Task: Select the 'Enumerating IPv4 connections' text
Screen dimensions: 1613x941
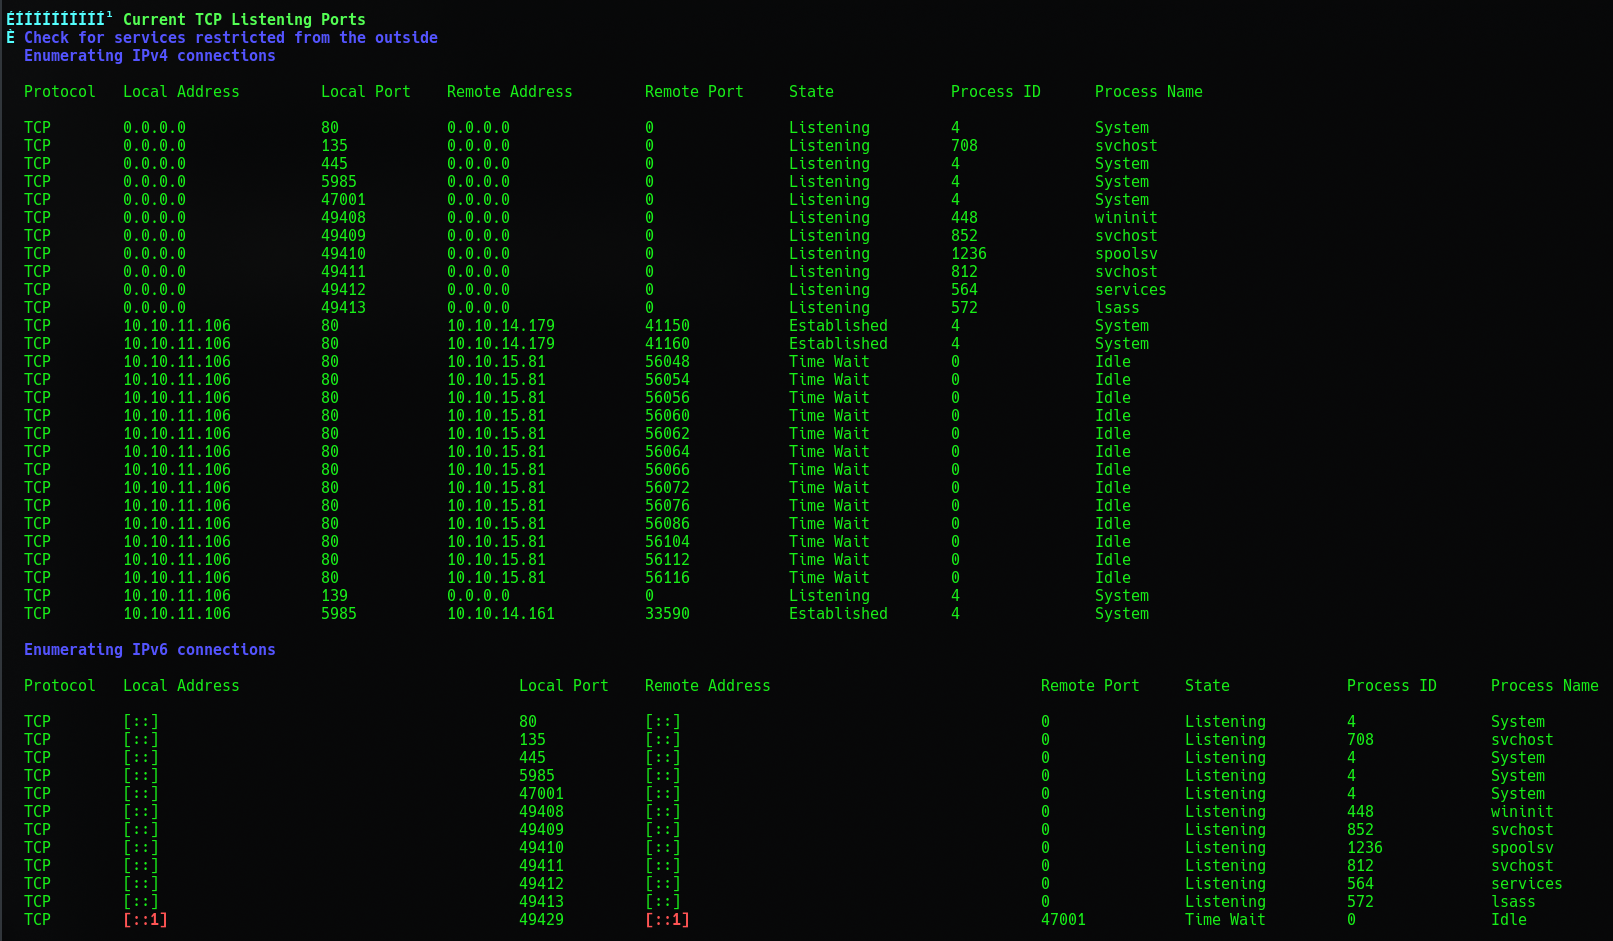Action: [x=149, y=55]
